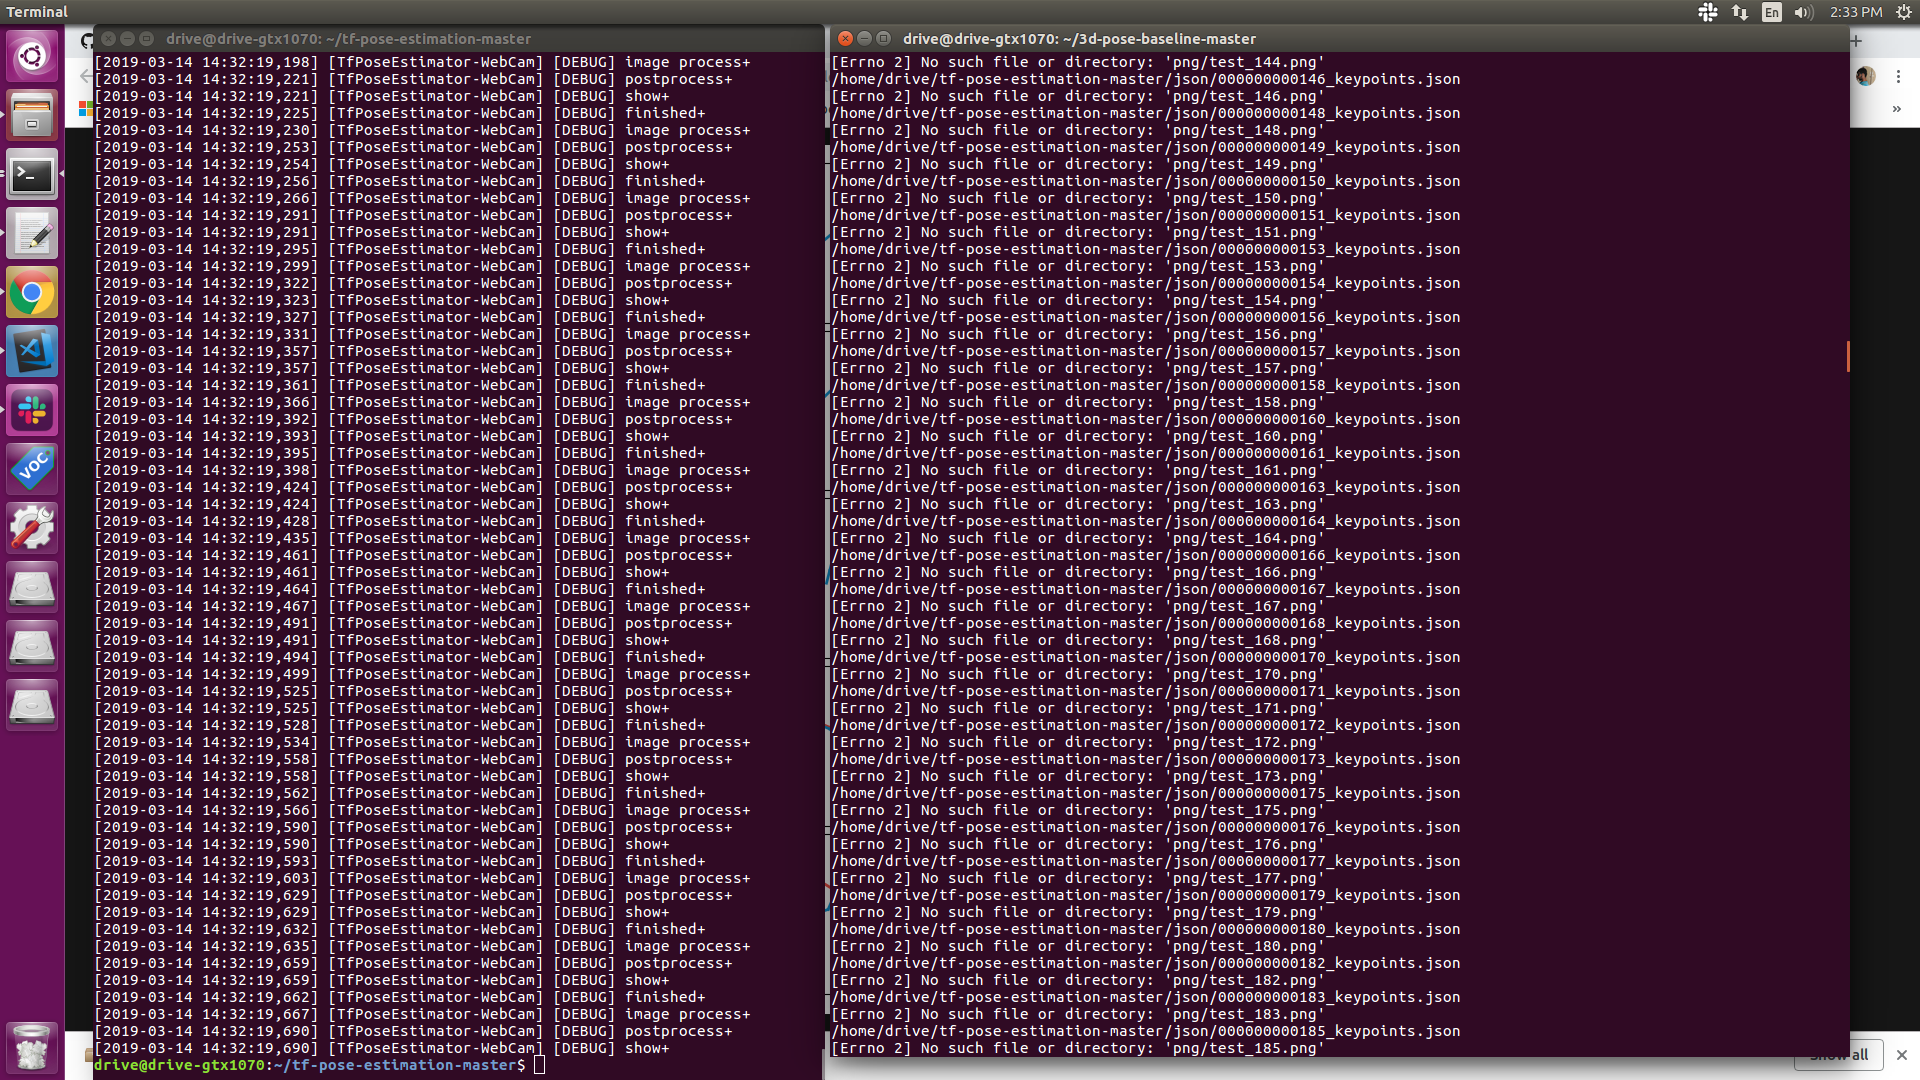Minimize the 3d-pose-baseline-master terminal window
1920x1080 pixels.
pos(864,38)
